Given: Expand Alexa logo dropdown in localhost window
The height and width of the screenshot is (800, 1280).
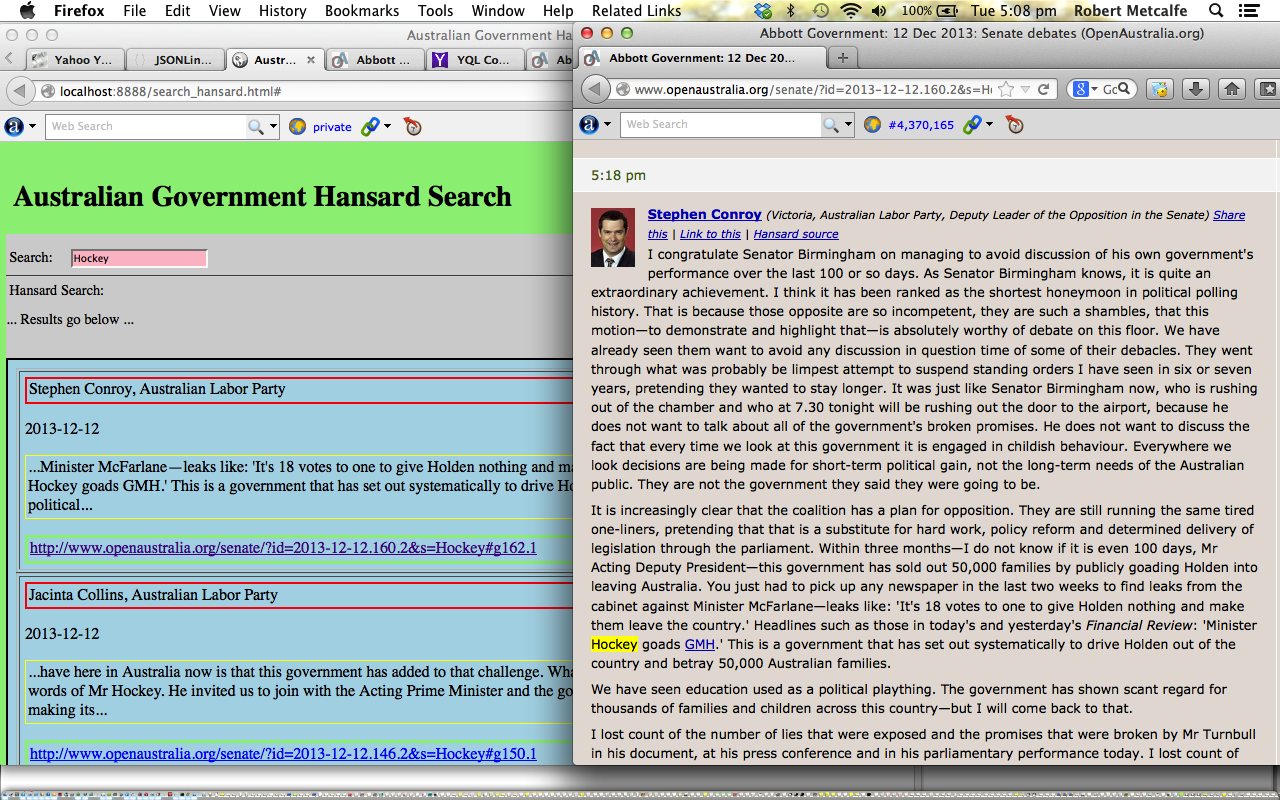Looking at the screenshot, I should pos(32,127).
